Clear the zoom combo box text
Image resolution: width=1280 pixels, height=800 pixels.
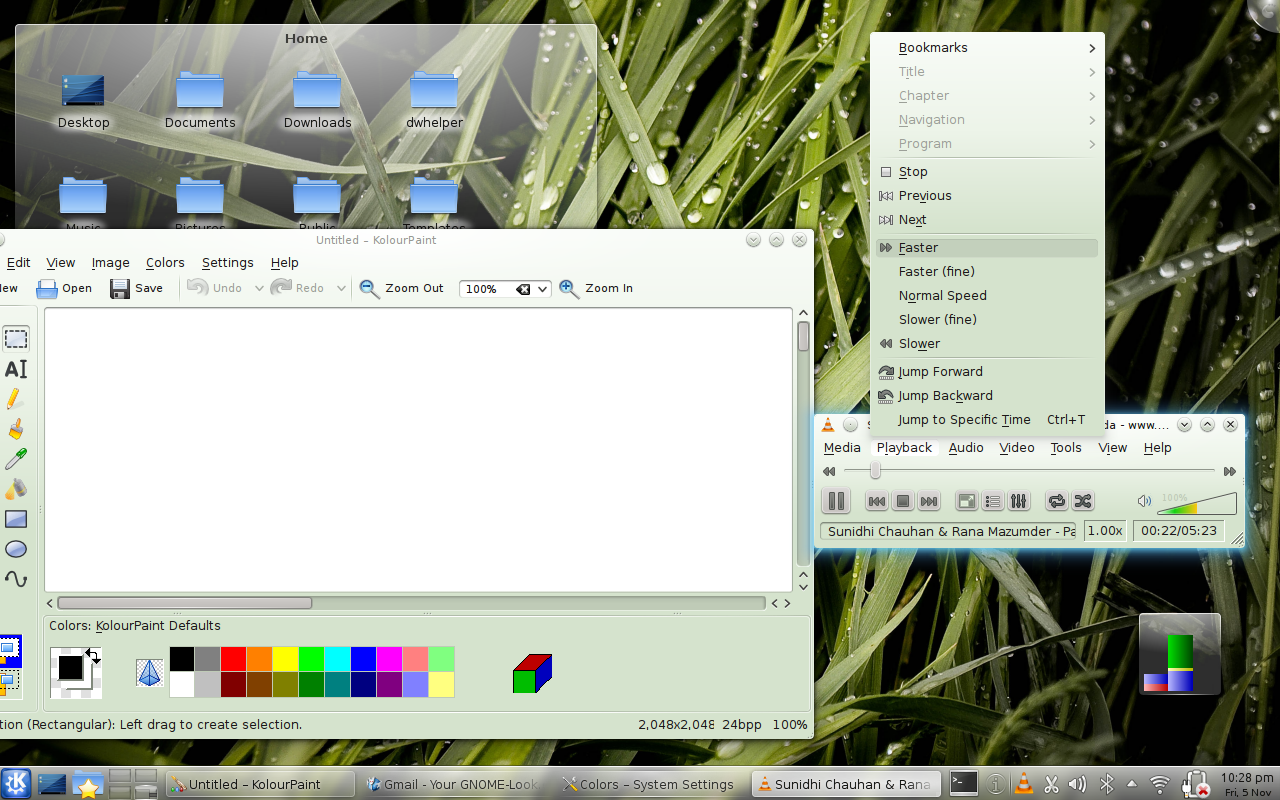(x=523, y=289)
